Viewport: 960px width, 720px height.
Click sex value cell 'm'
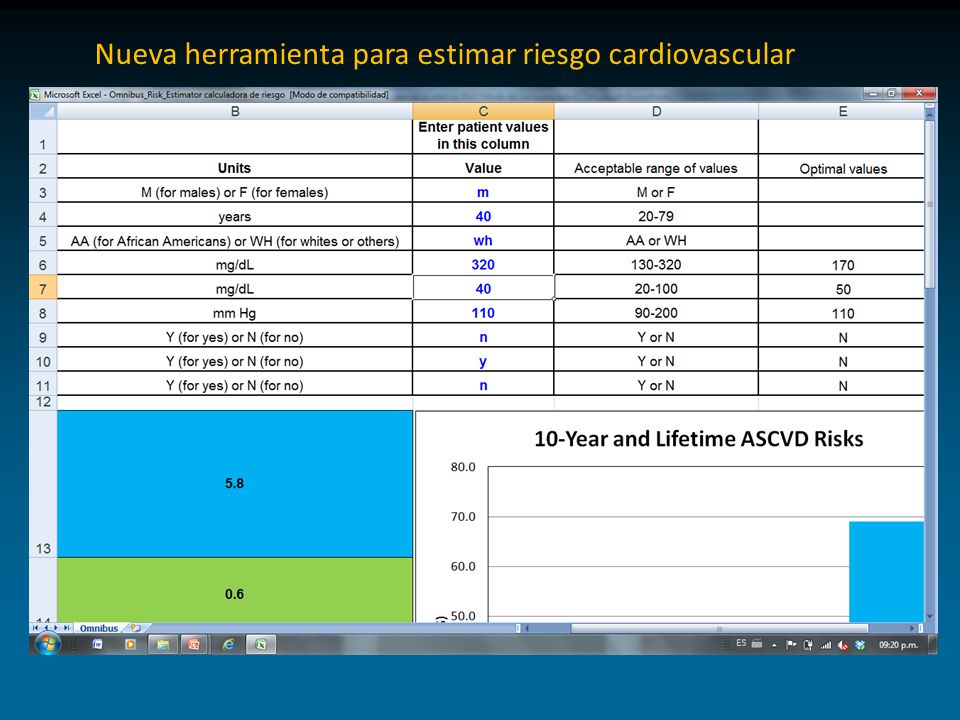coord(483,192)
